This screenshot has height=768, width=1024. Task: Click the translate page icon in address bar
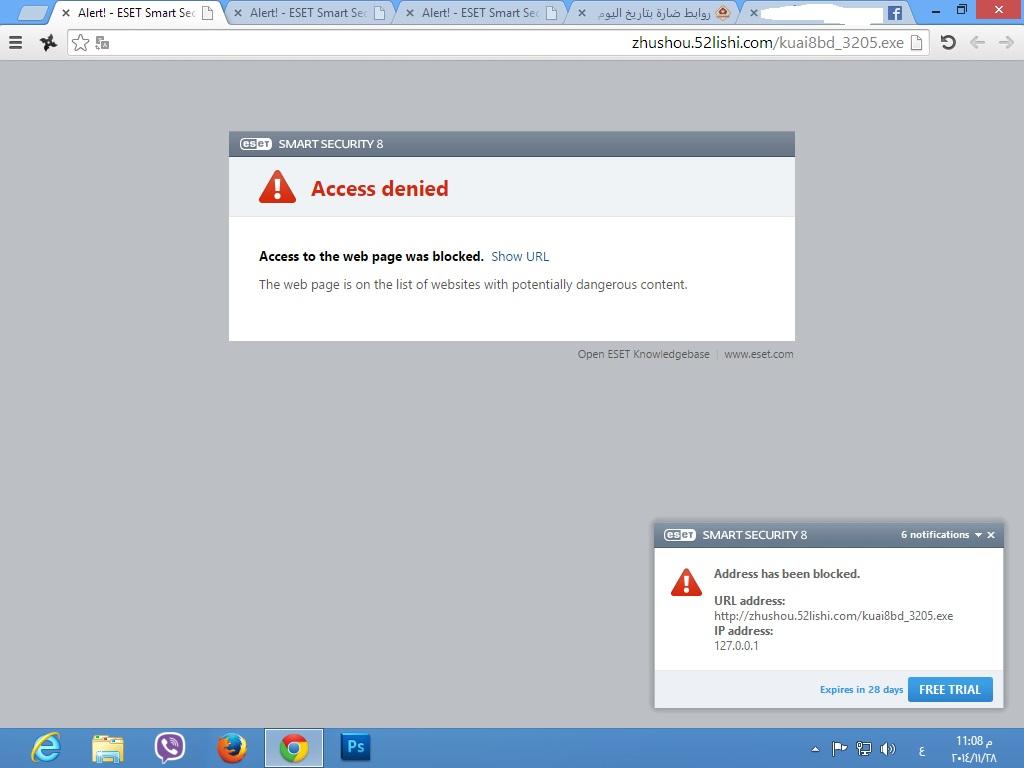[102, 43]
